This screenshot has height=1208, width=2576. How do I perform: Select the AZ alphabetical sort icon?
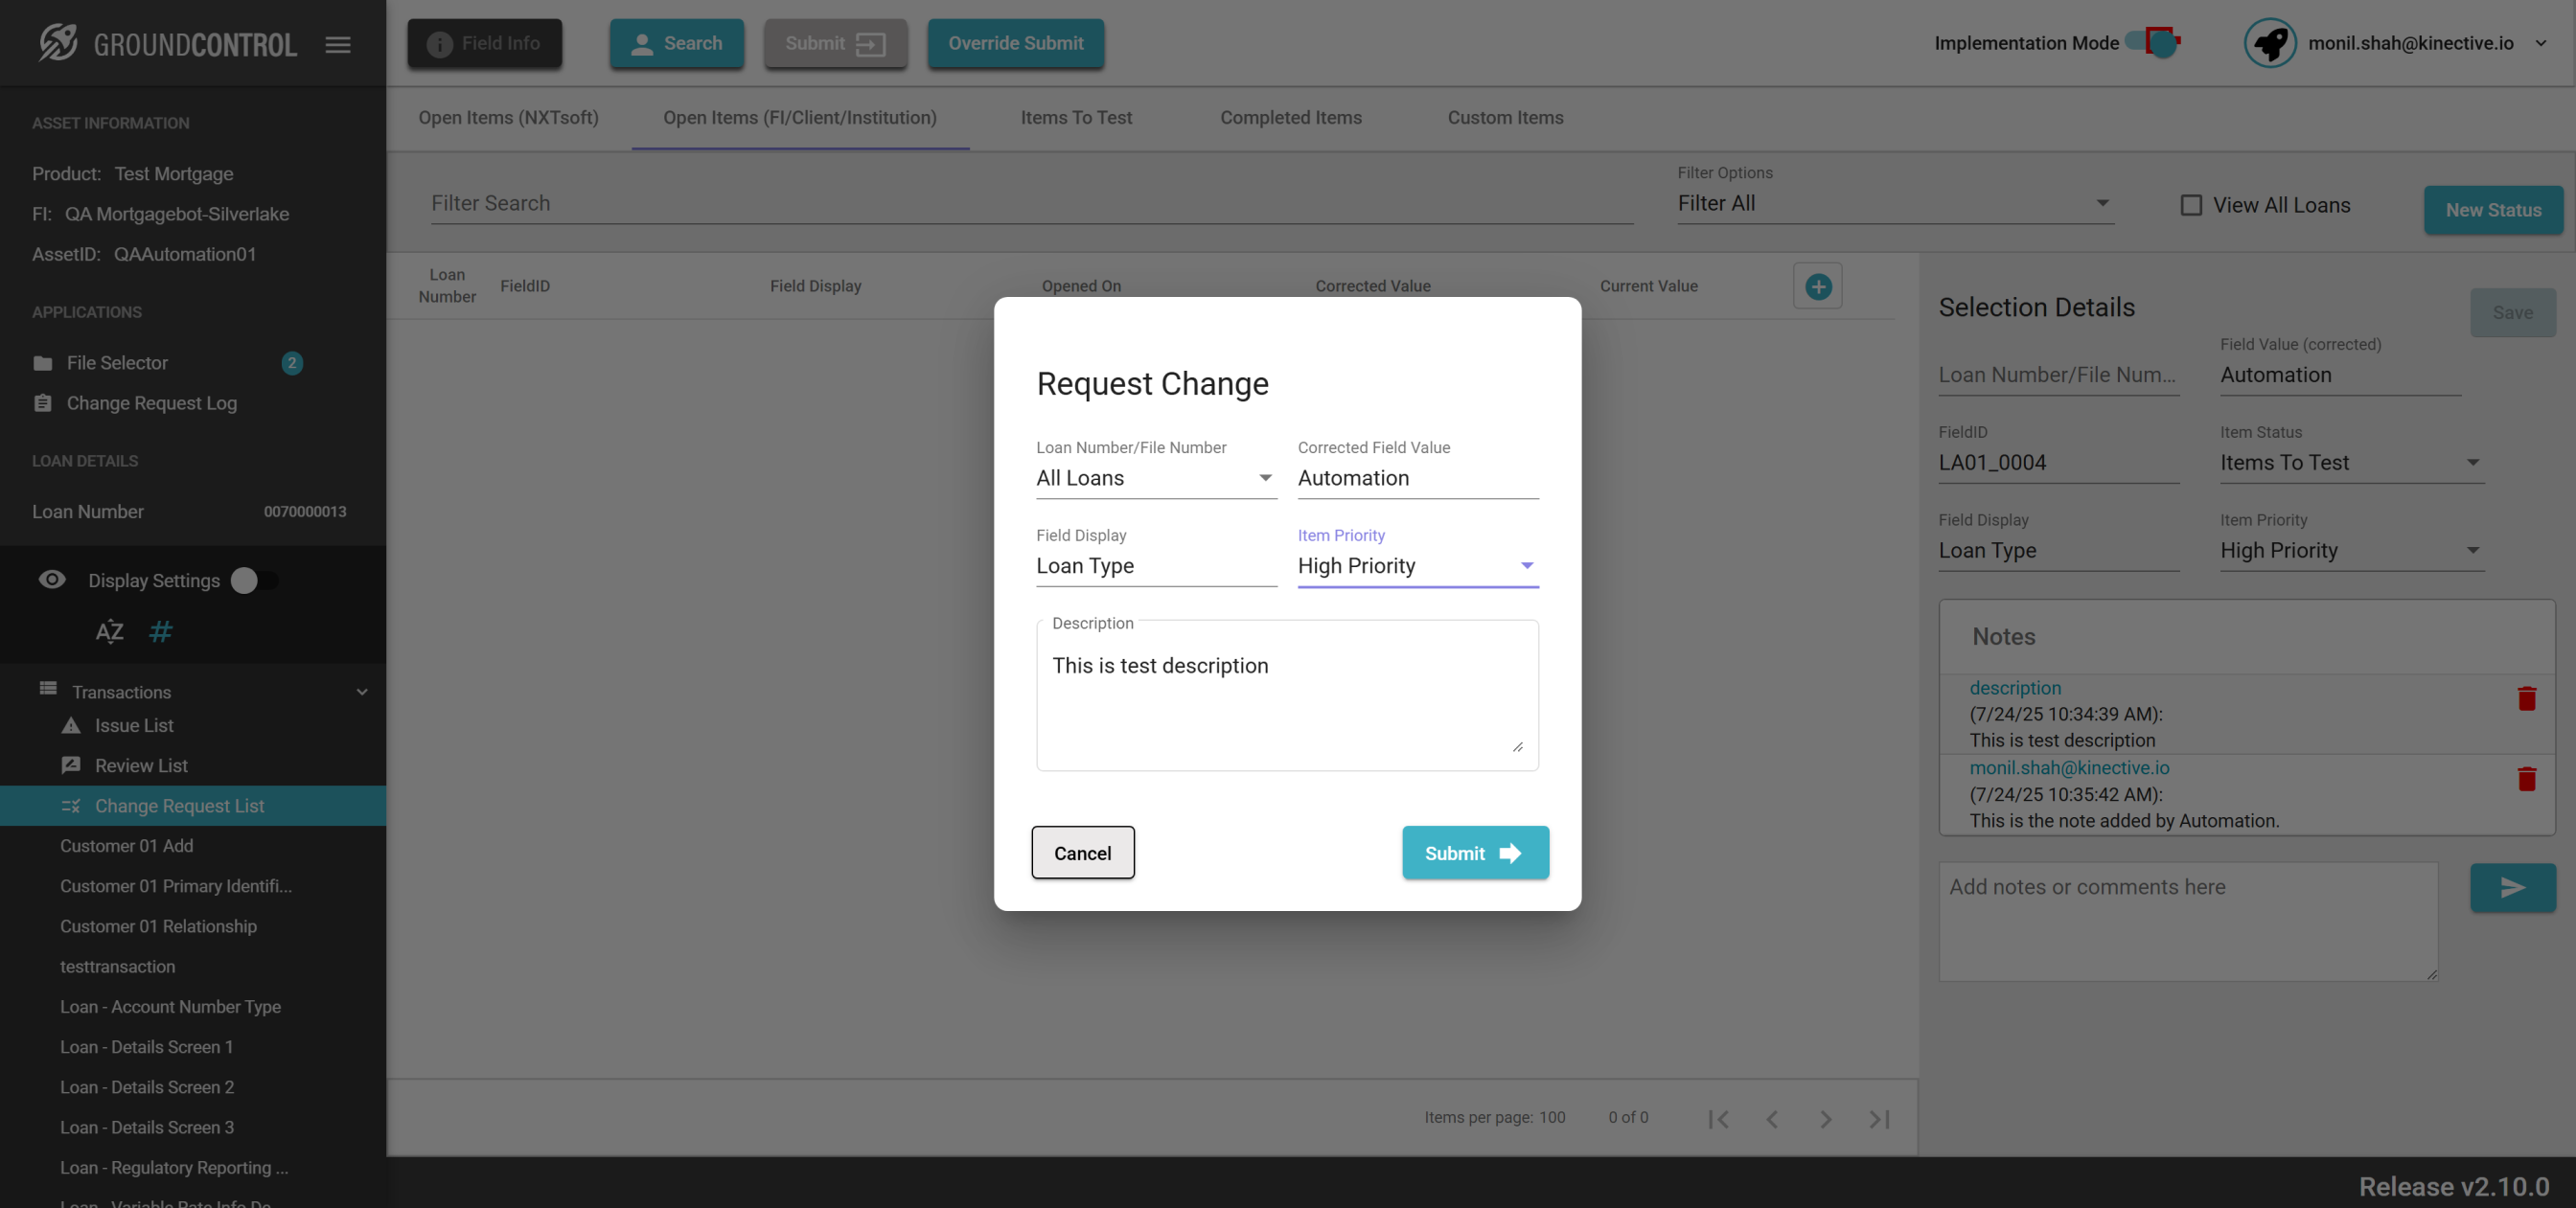110,632
